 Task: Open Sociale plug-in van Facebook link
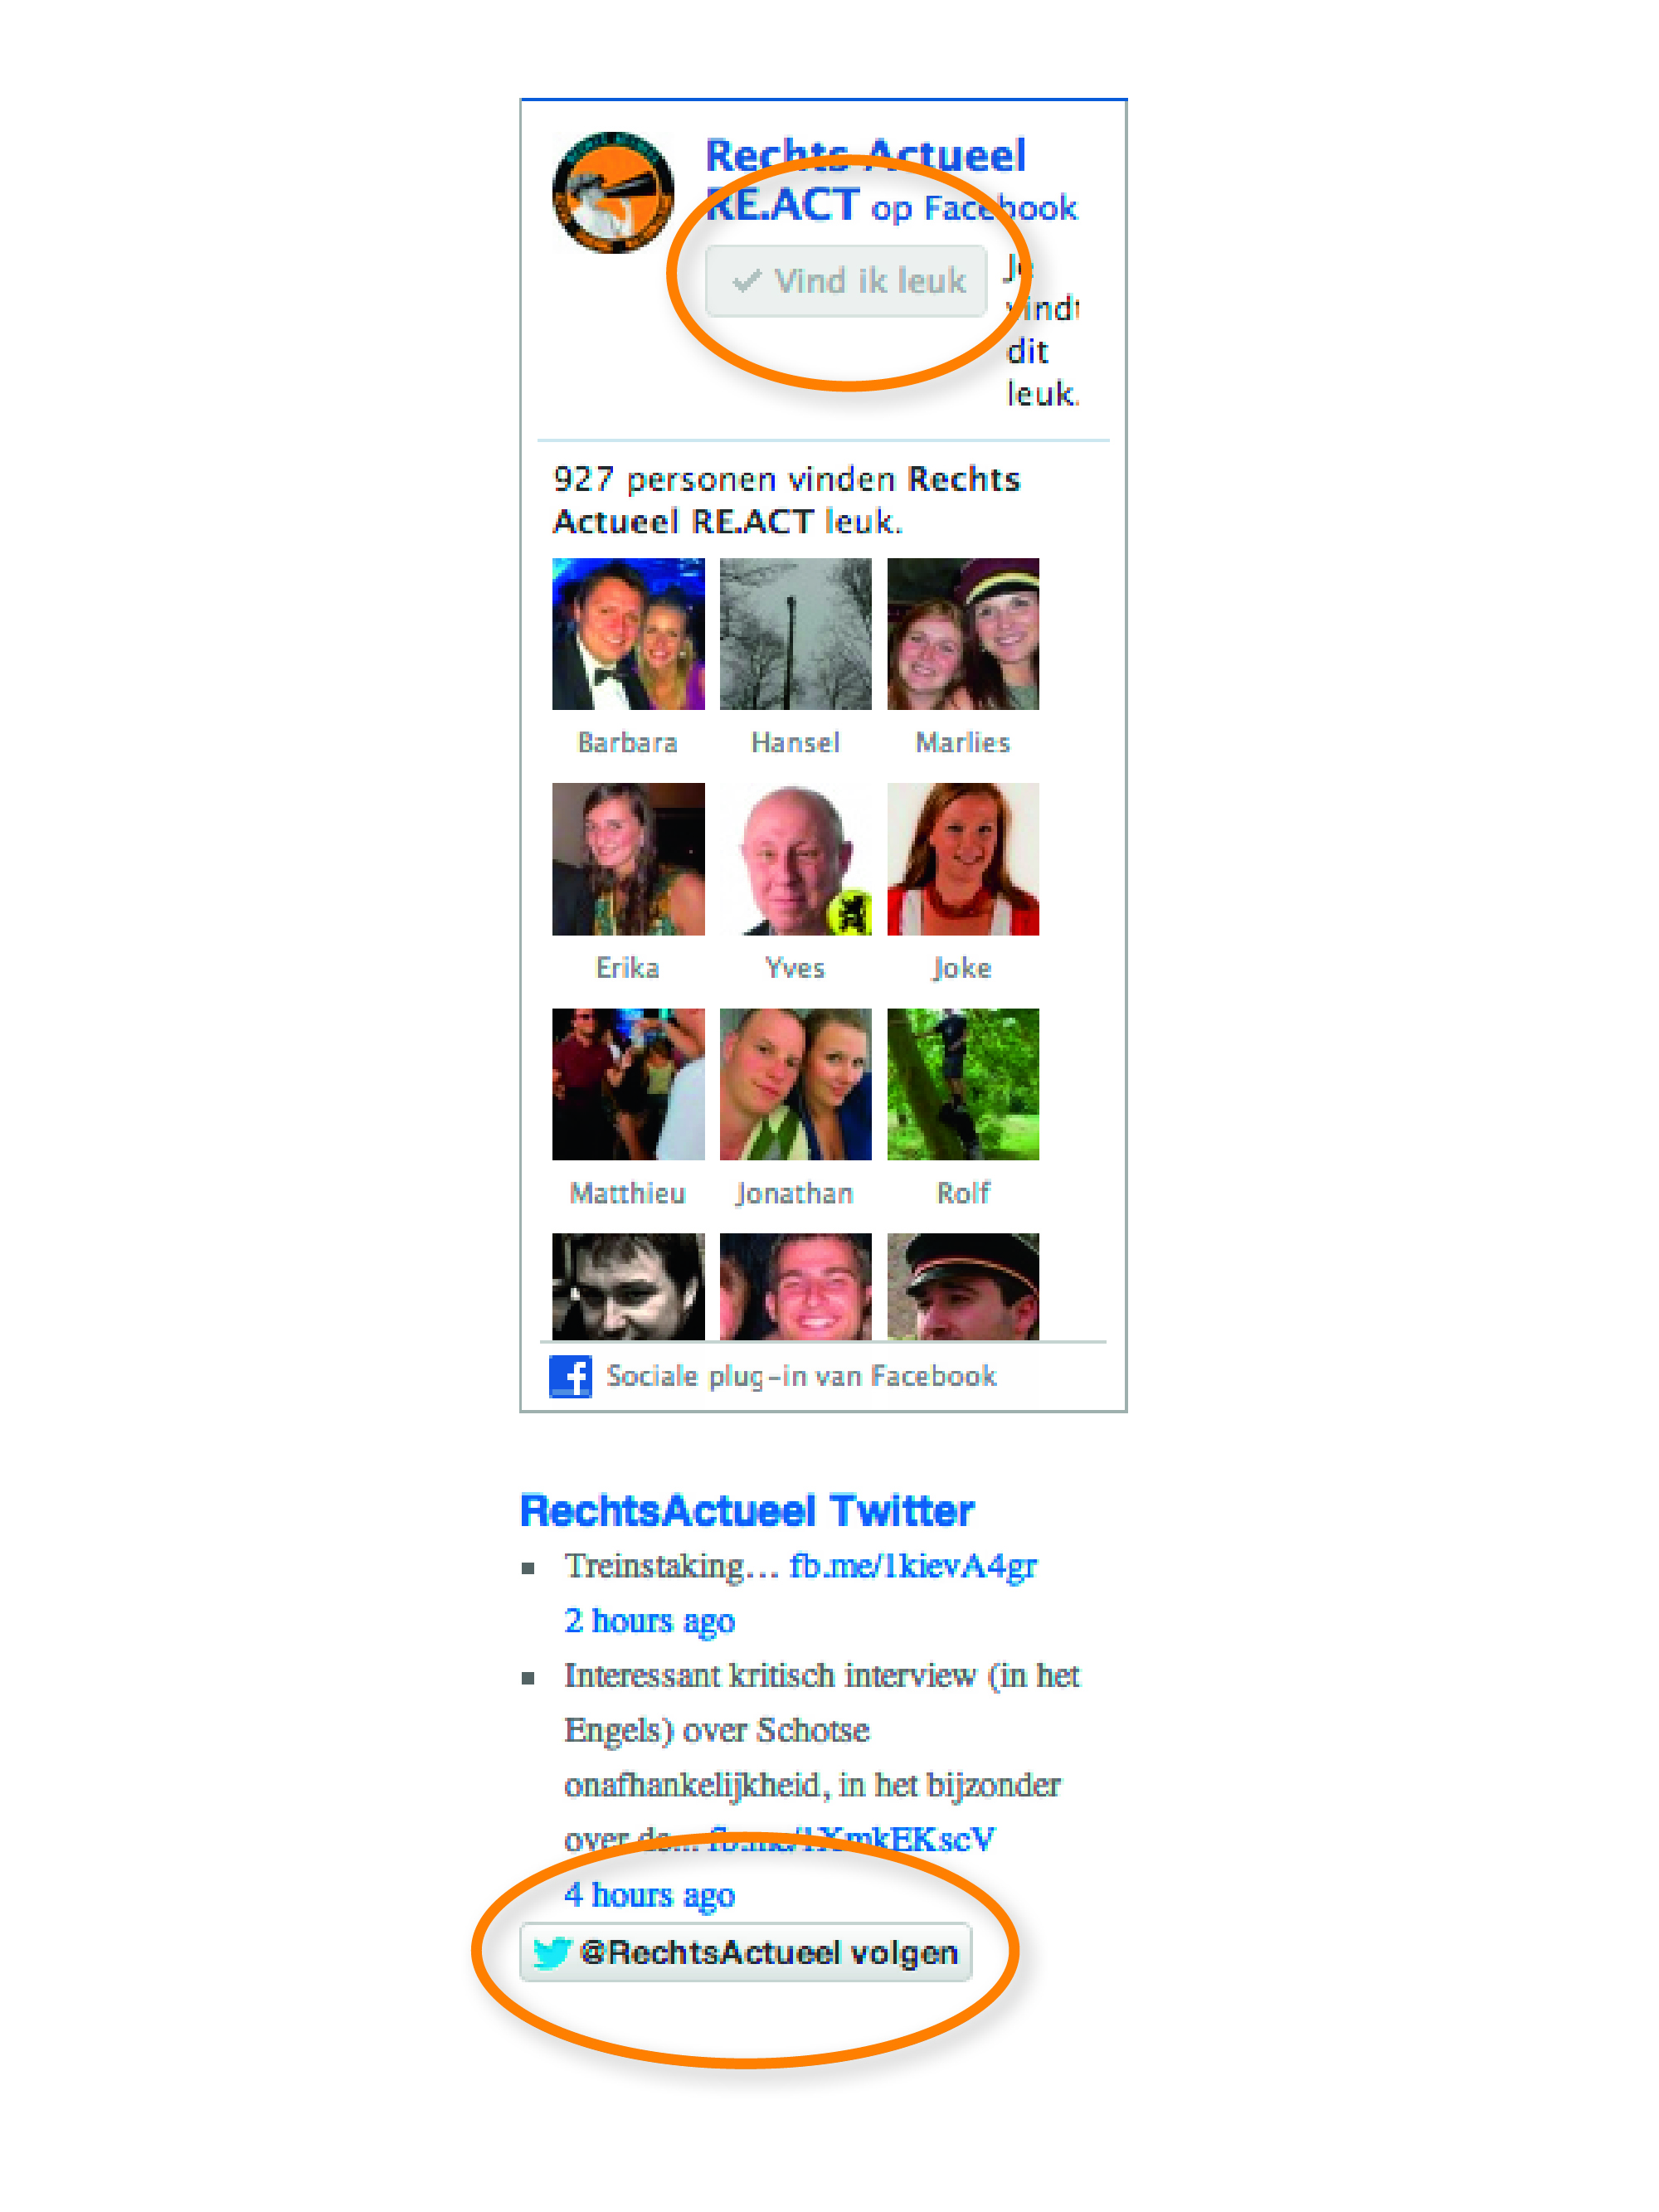coord(801,1376)
